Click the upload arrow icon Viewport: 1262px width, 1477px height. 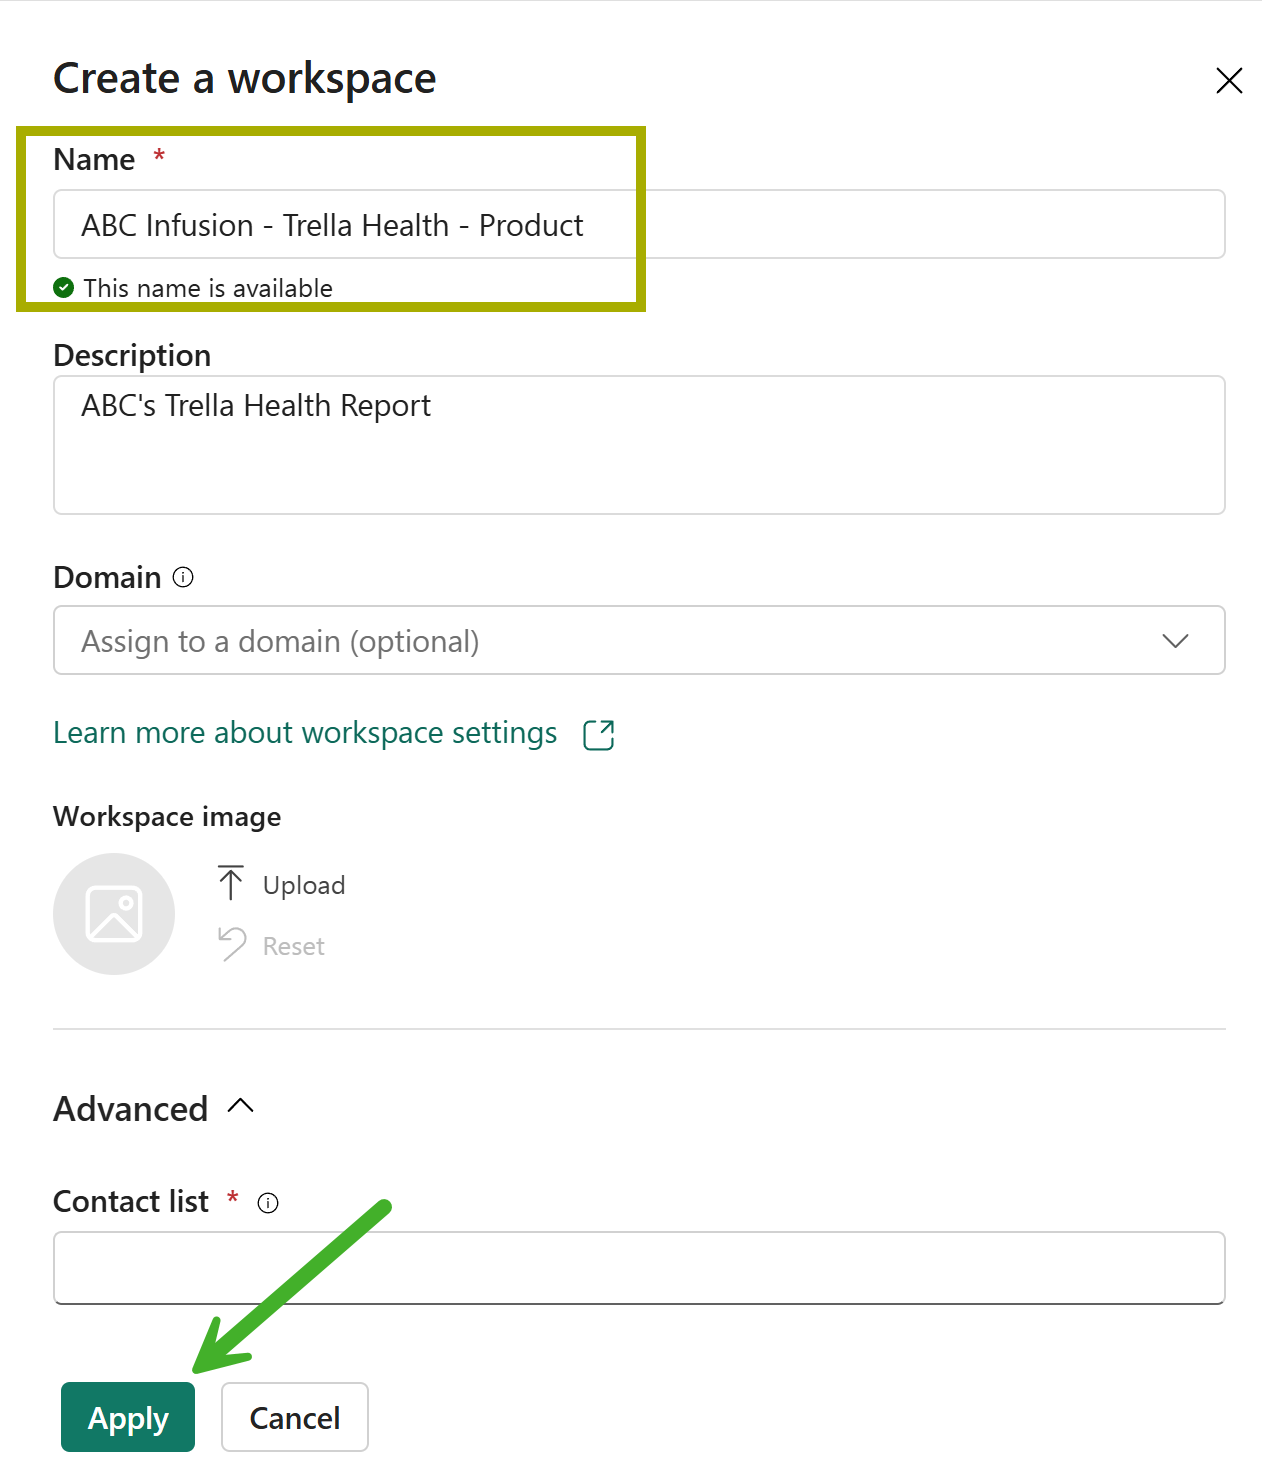pyautogui.click(x=231, y=883)
